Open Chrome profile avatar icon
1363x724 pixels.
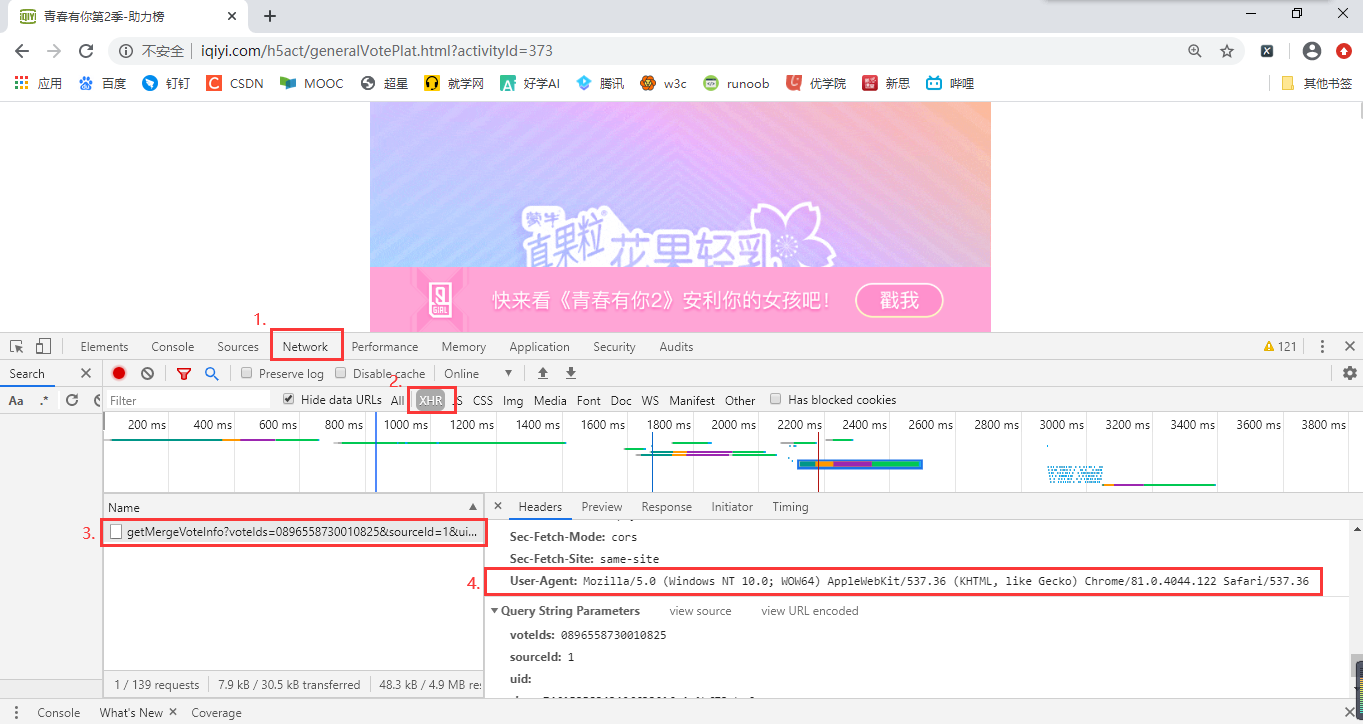coord(1312,51)
